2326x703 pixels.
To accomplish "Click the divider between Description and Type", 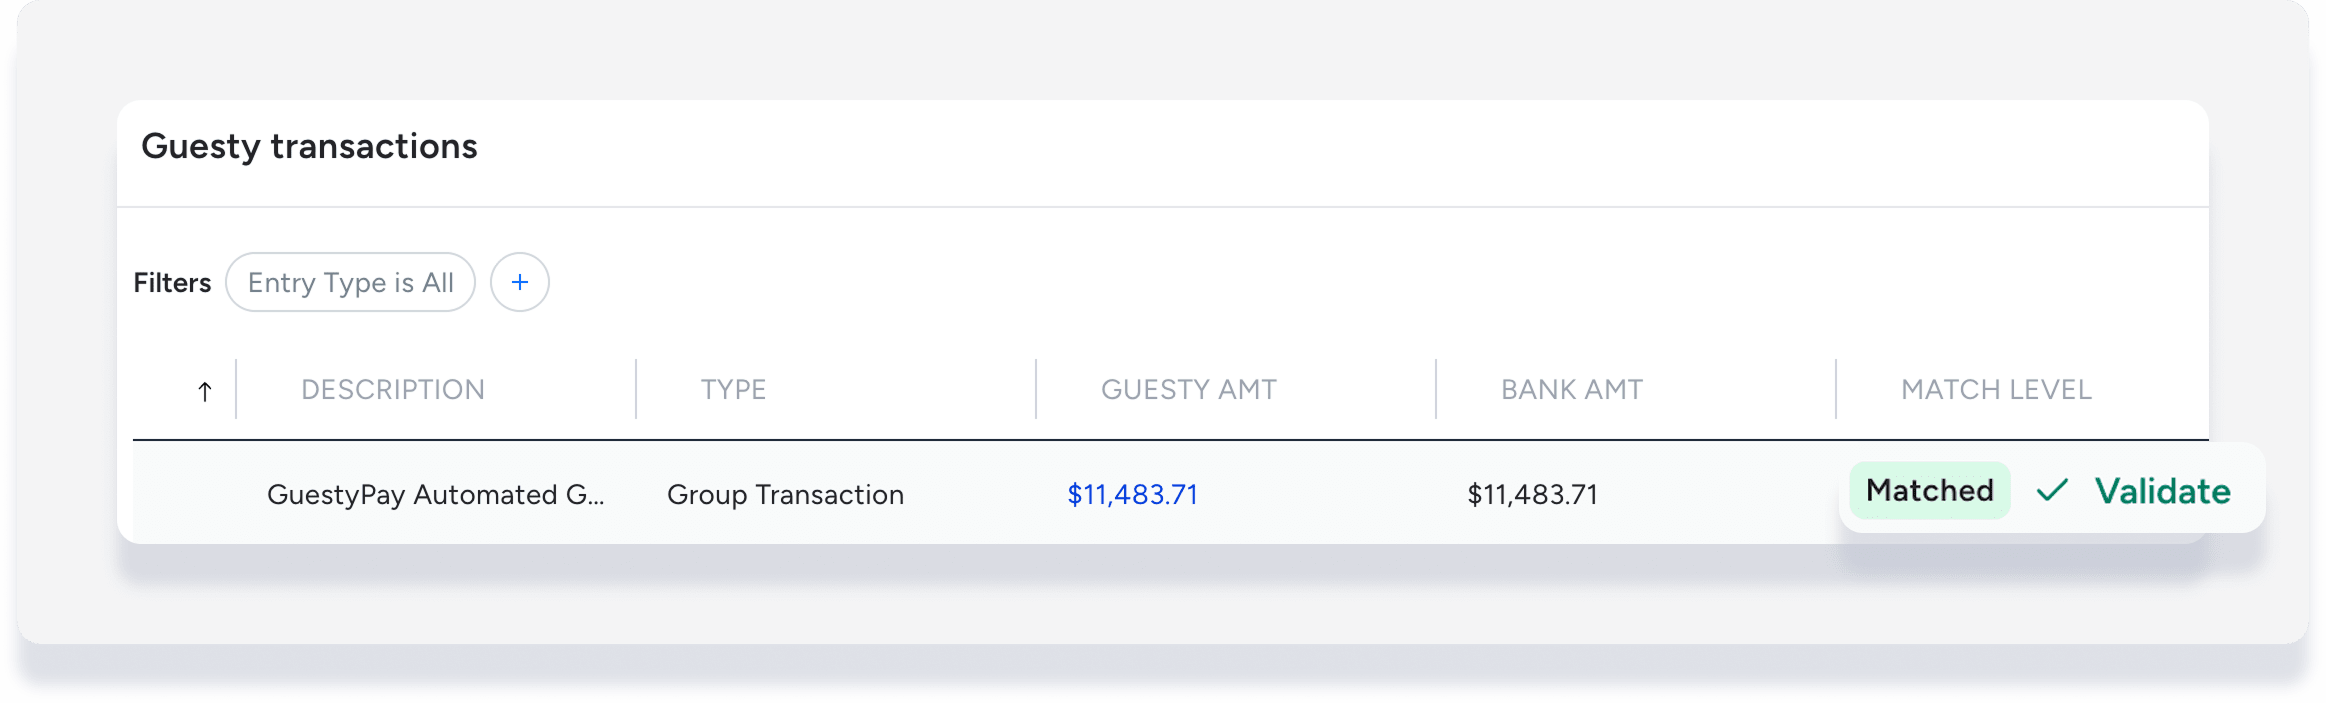I will coord(636,389).
